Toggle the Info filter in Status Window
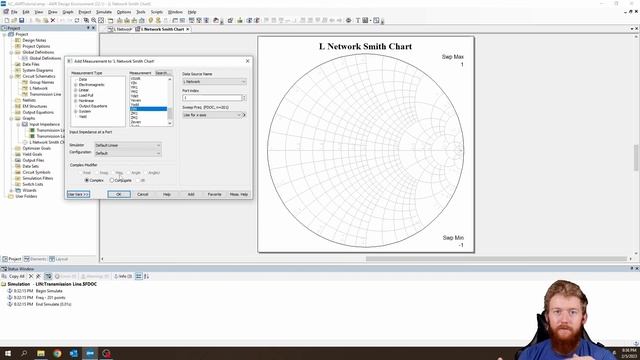This screenshot has width=640, height=360. coord(123,276)
